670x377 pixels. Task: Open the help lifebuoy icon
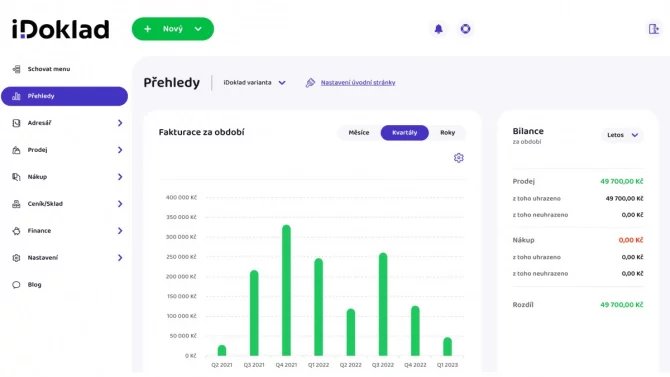click(465, 29)
